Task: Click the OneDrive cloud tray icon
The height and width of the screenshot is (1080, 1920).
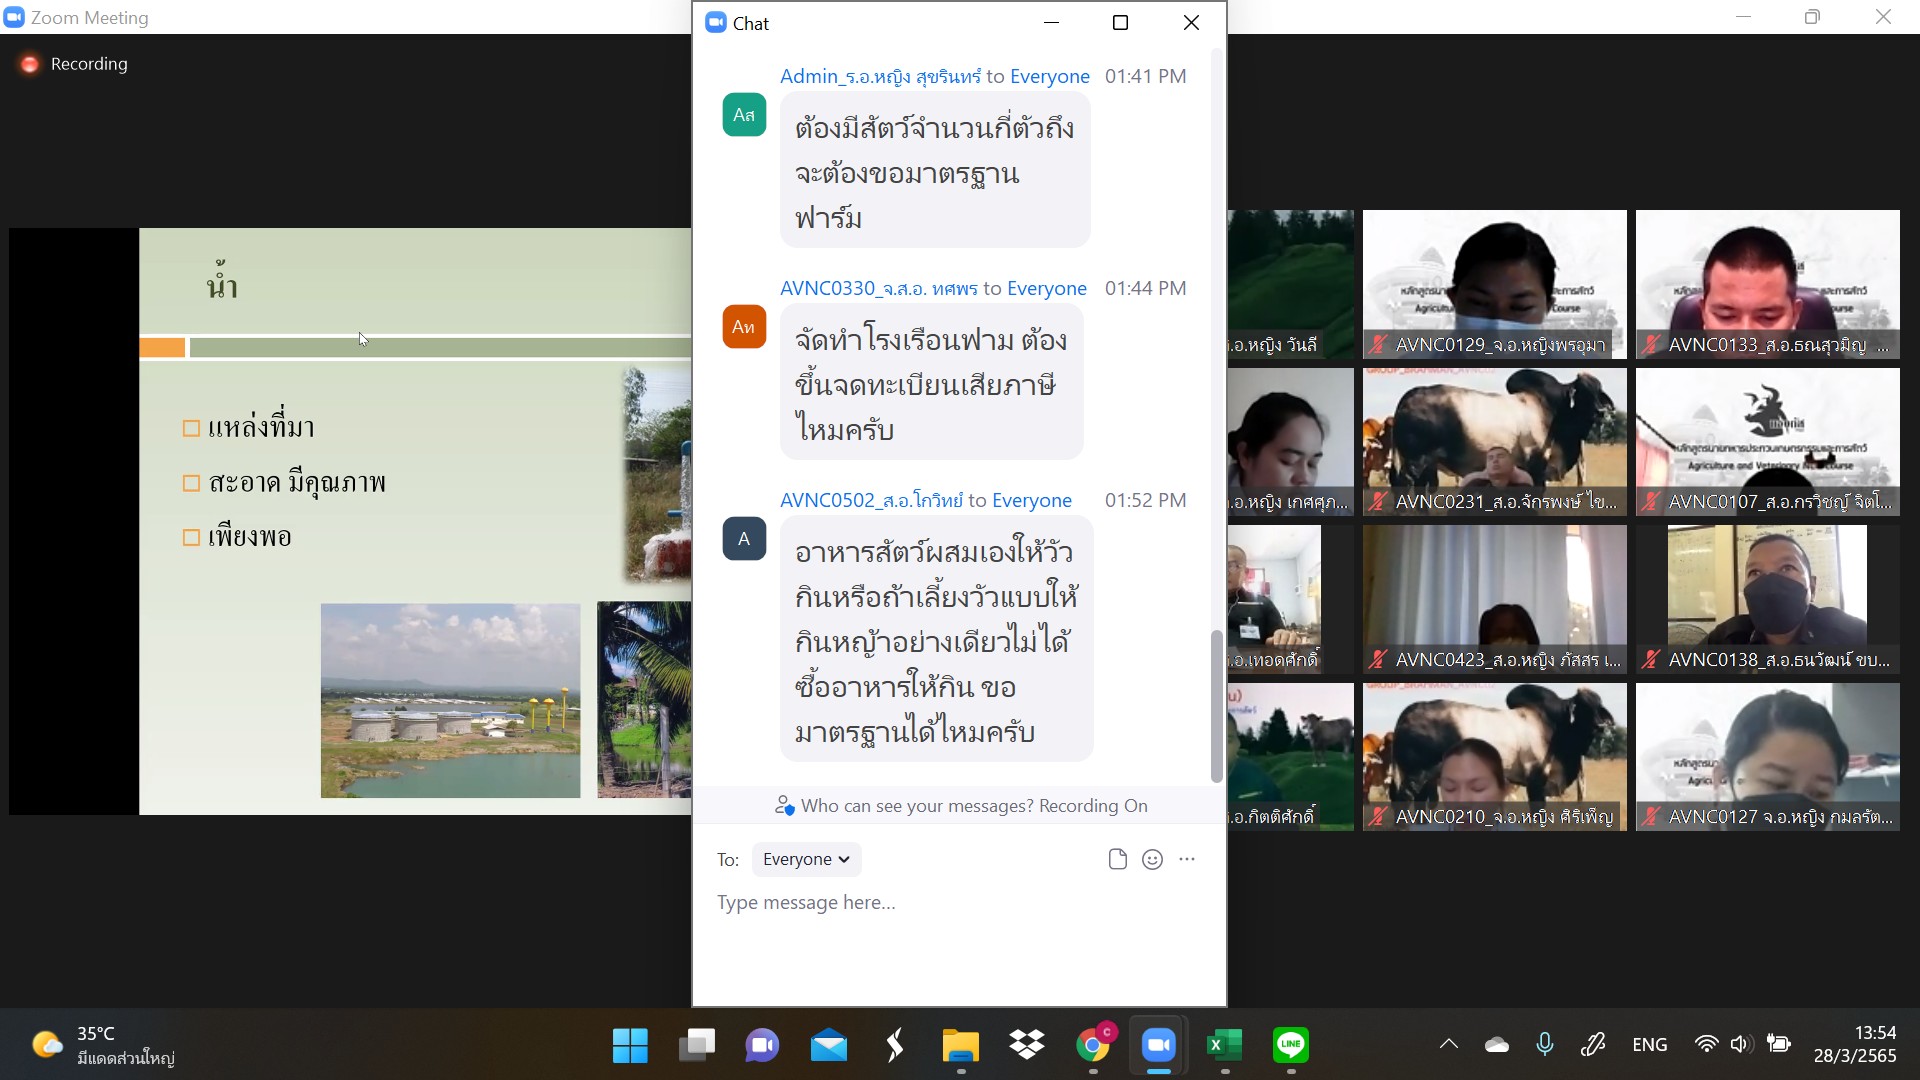Action: pos(1497,1045)
